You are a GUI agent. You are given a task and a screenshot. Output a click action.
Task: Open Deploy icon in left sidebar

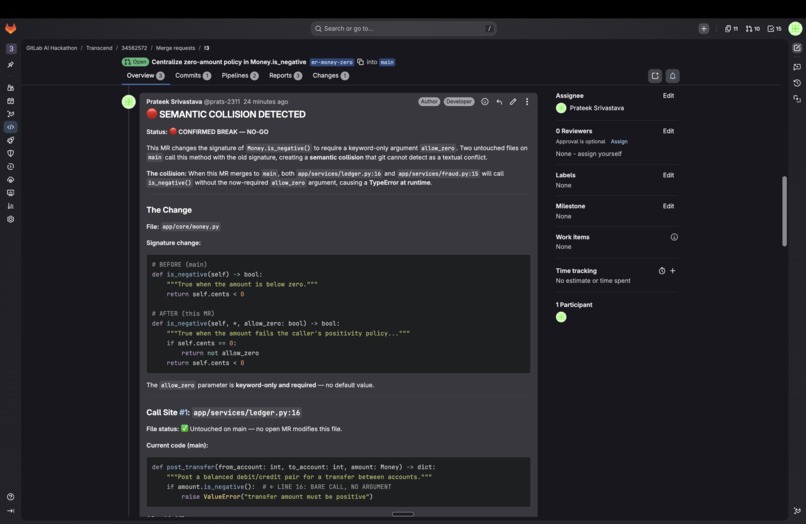click(x=10, y=167)
